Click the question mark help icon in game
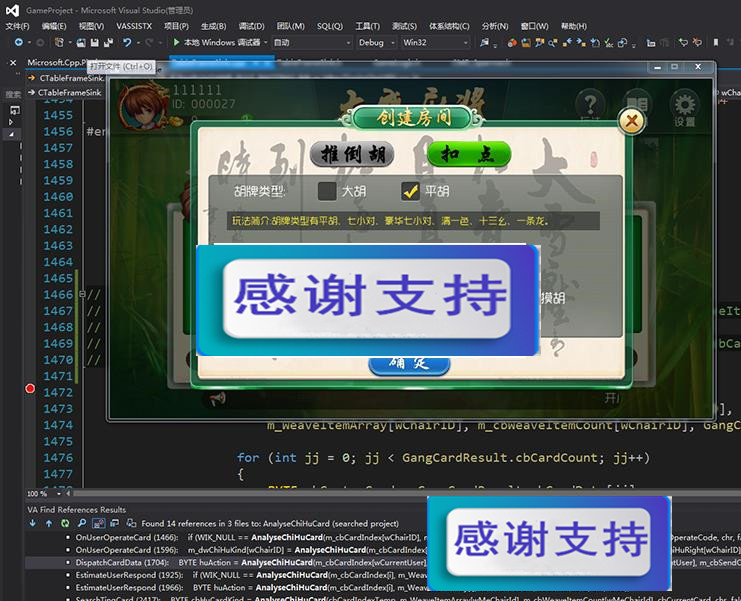Viewport: 741px width, 601px height. pyautogui.click(x=590, y=103)
